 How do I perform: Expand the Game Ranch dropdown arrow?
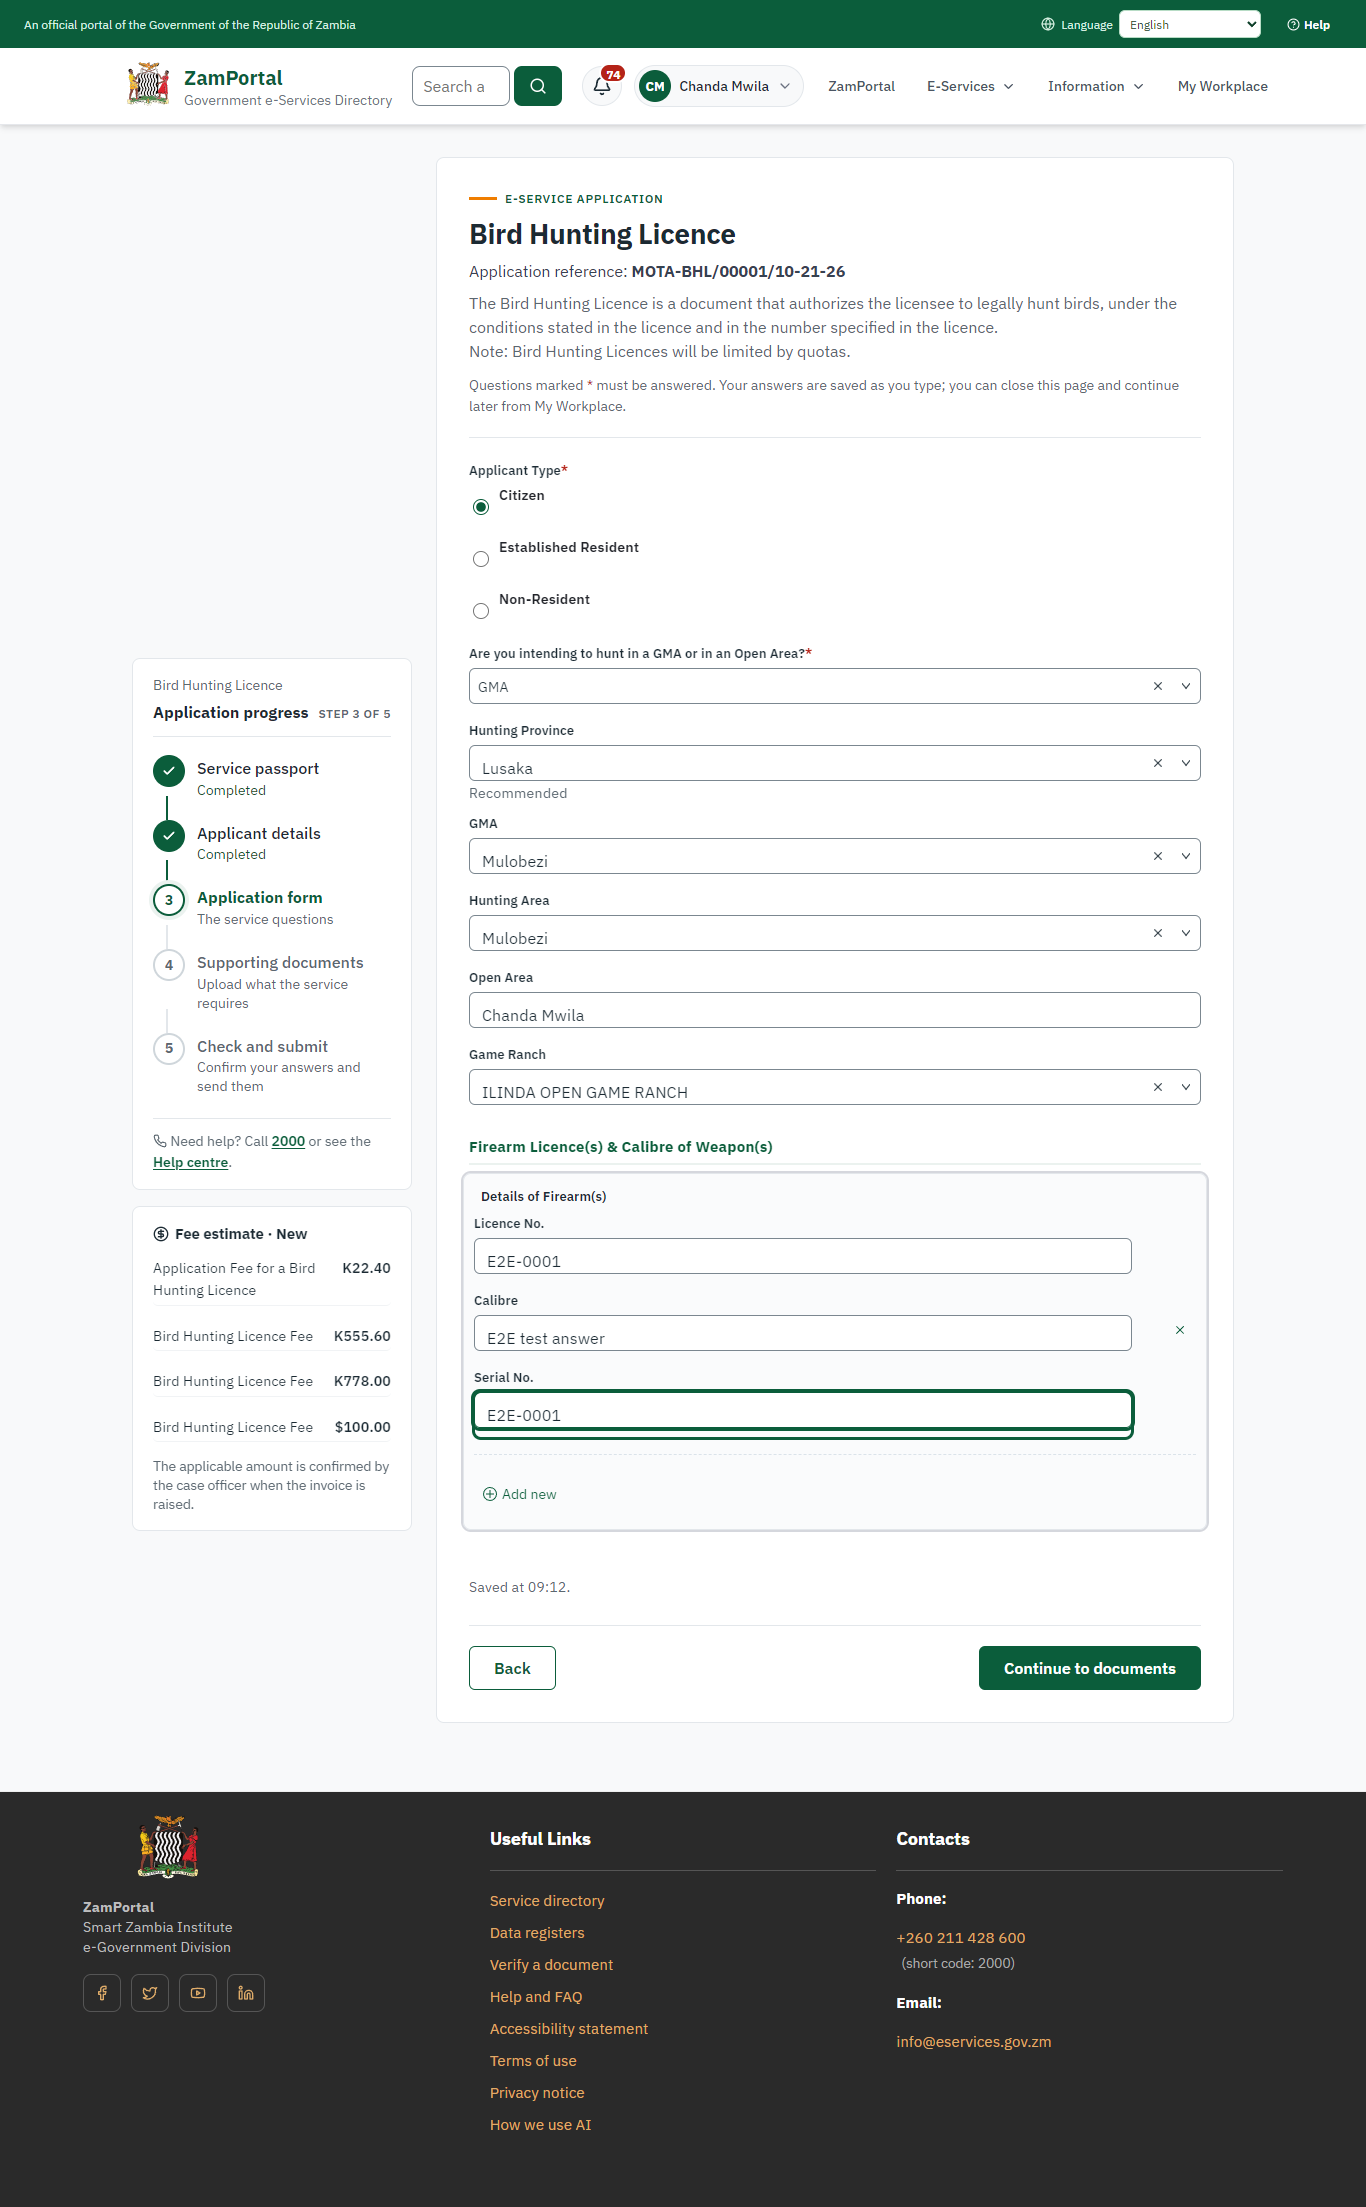(1186, 1087)
